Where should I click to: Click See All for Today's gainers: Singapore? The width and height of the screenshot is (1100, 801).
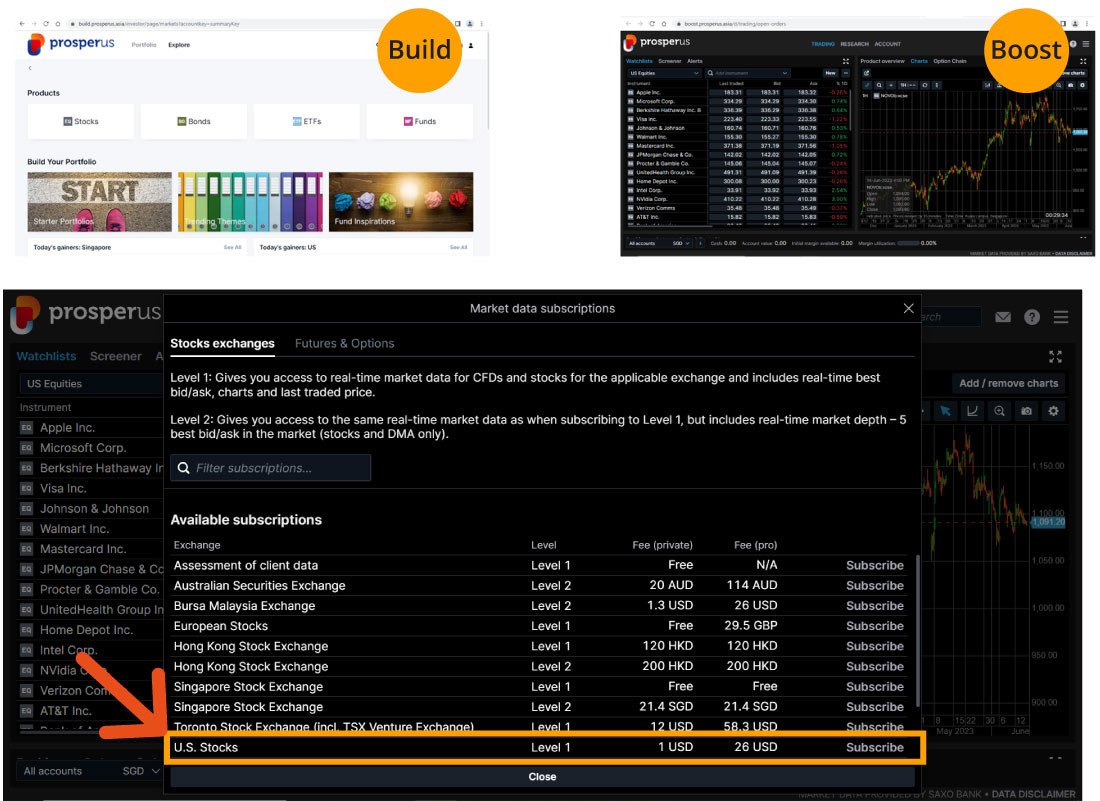tap(232, 248)
